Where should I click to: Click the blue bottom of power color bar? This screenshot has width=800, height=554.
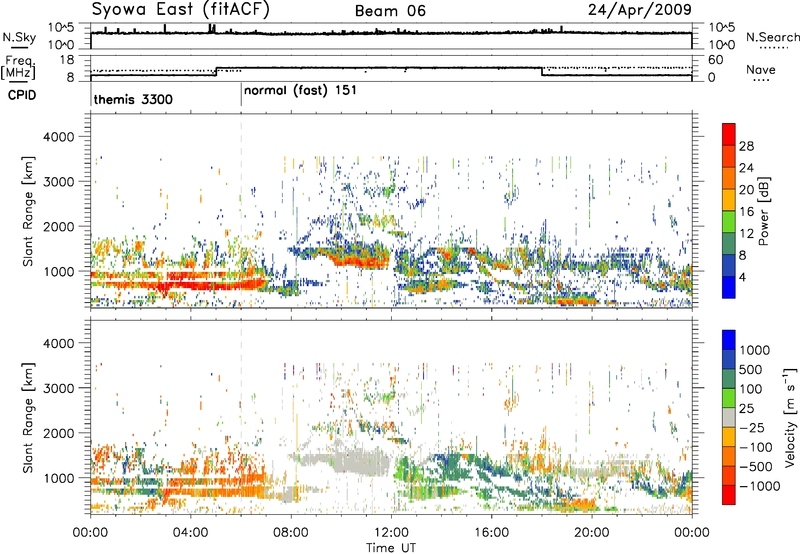pyautogui.click(x=729, y=287)
